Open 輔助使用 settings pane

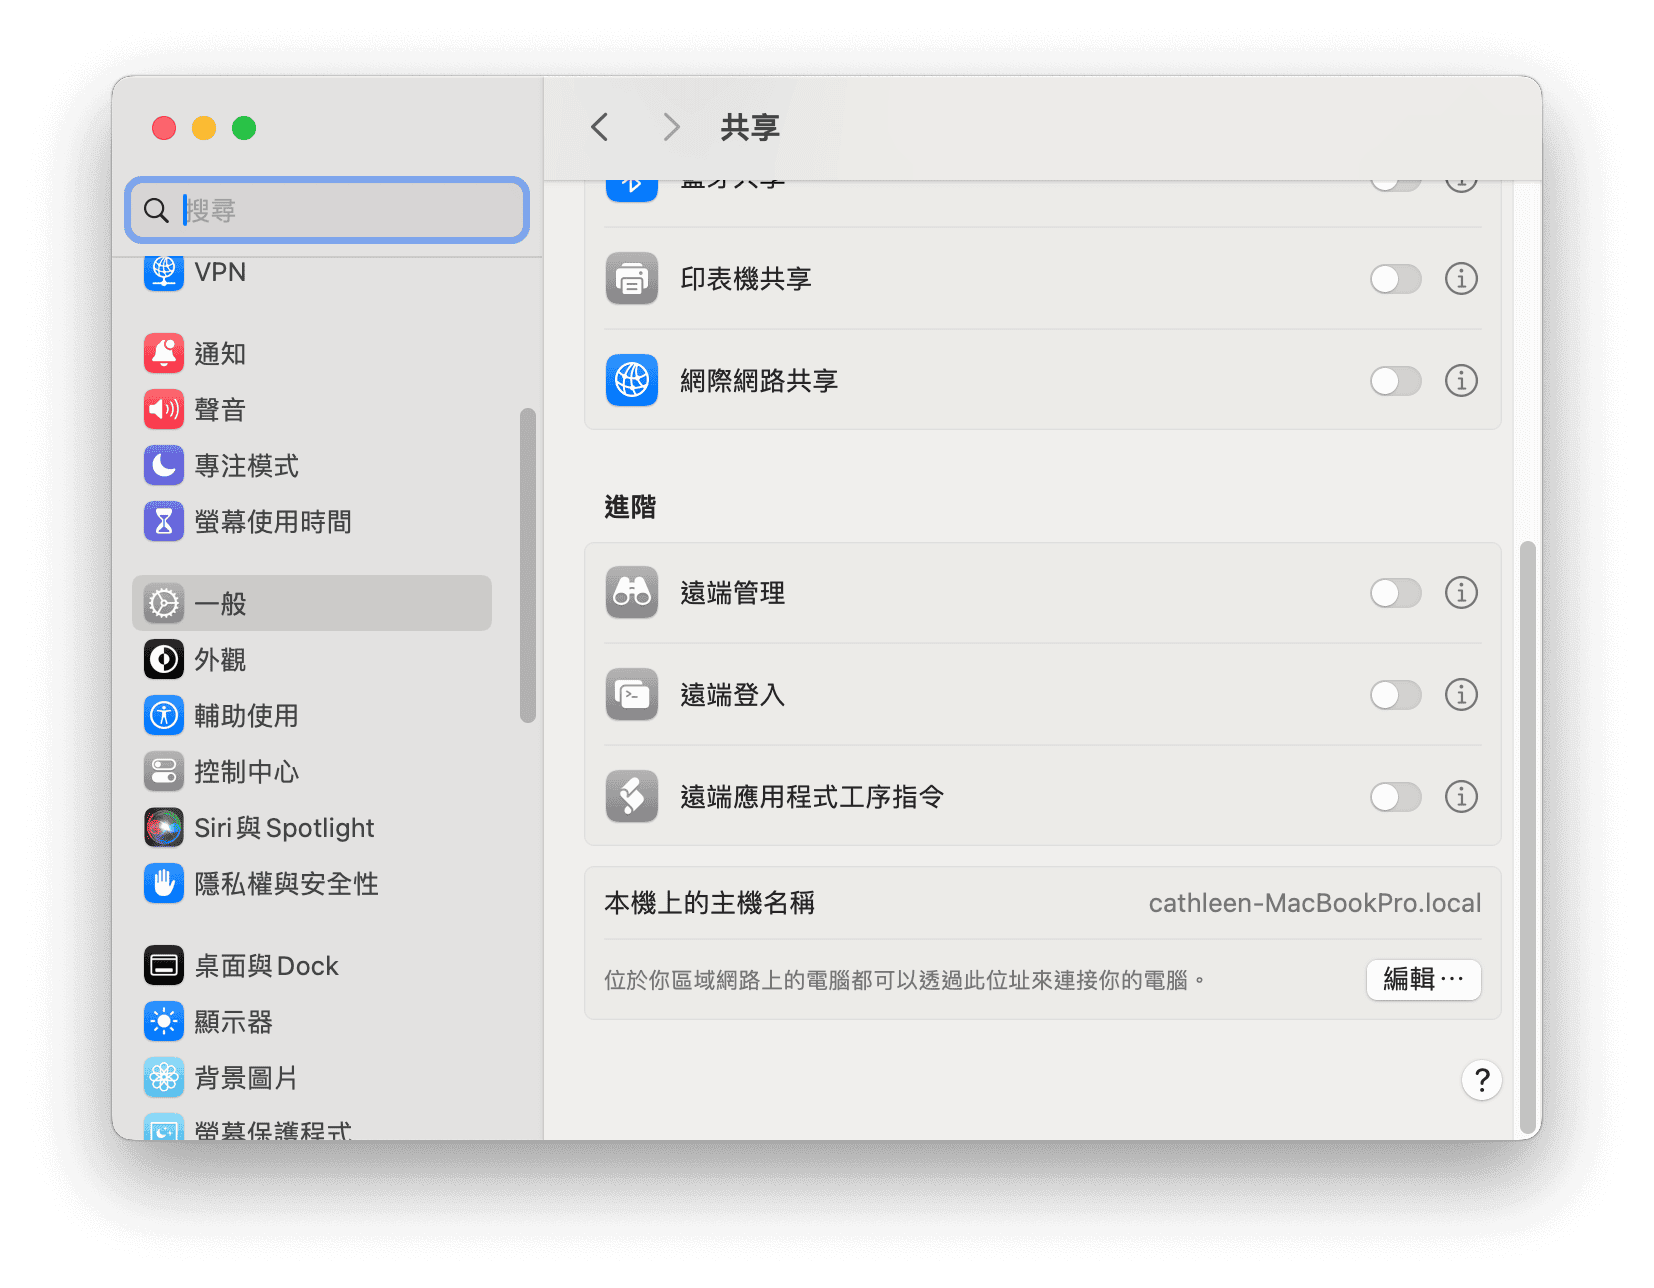tap(310, 715)
